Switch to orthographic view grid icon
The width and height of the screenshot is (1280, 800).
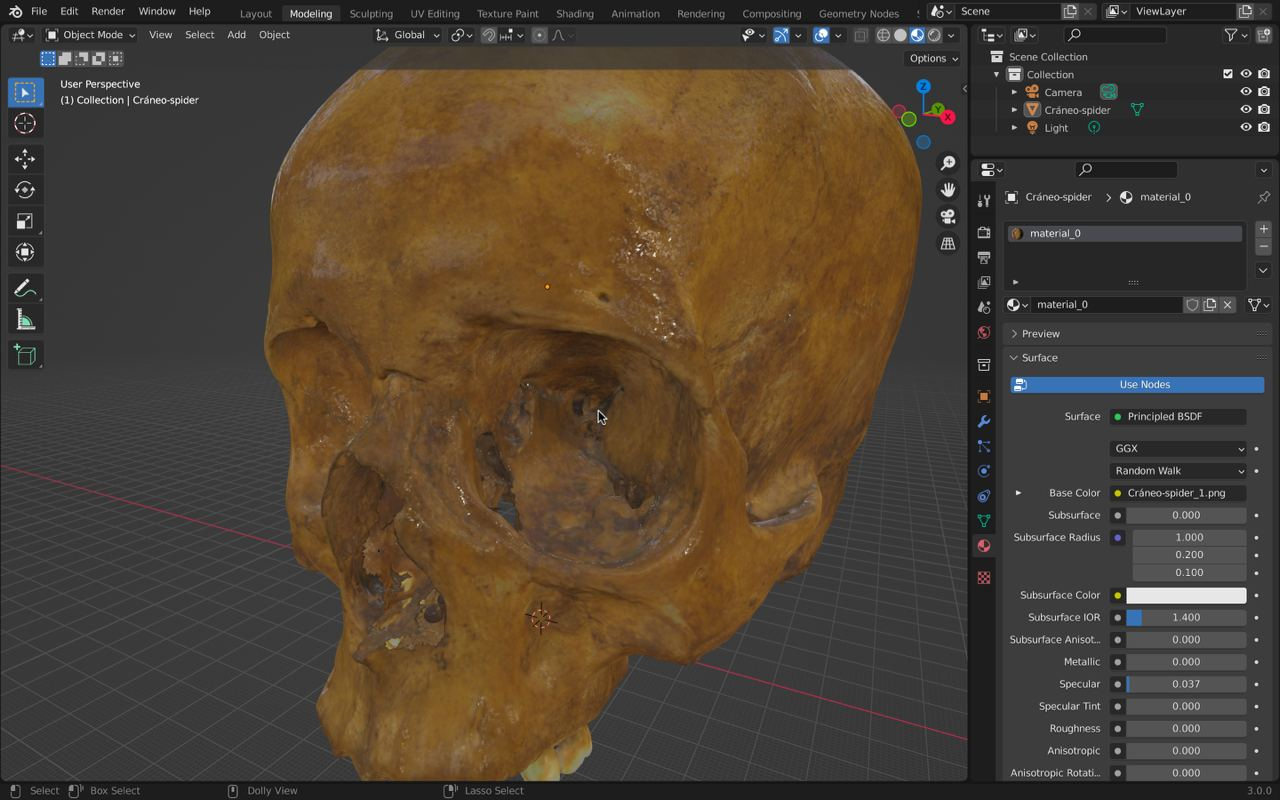[947, 244]
